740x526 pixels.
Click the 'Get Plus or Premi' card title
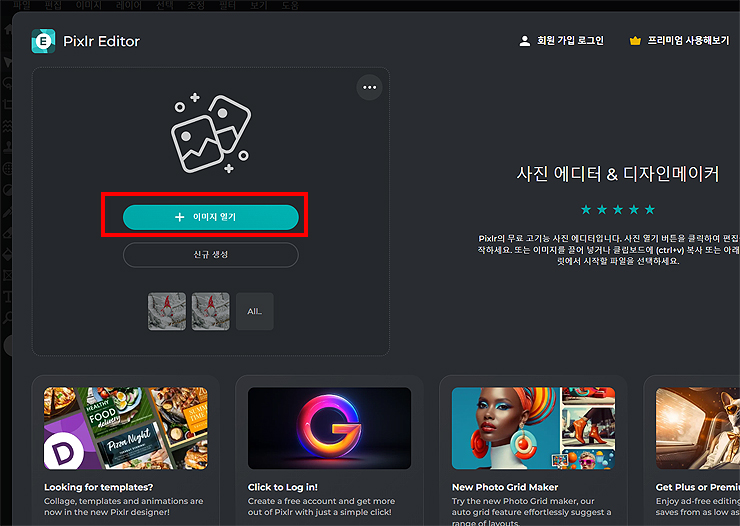click(x=698, y=487)
